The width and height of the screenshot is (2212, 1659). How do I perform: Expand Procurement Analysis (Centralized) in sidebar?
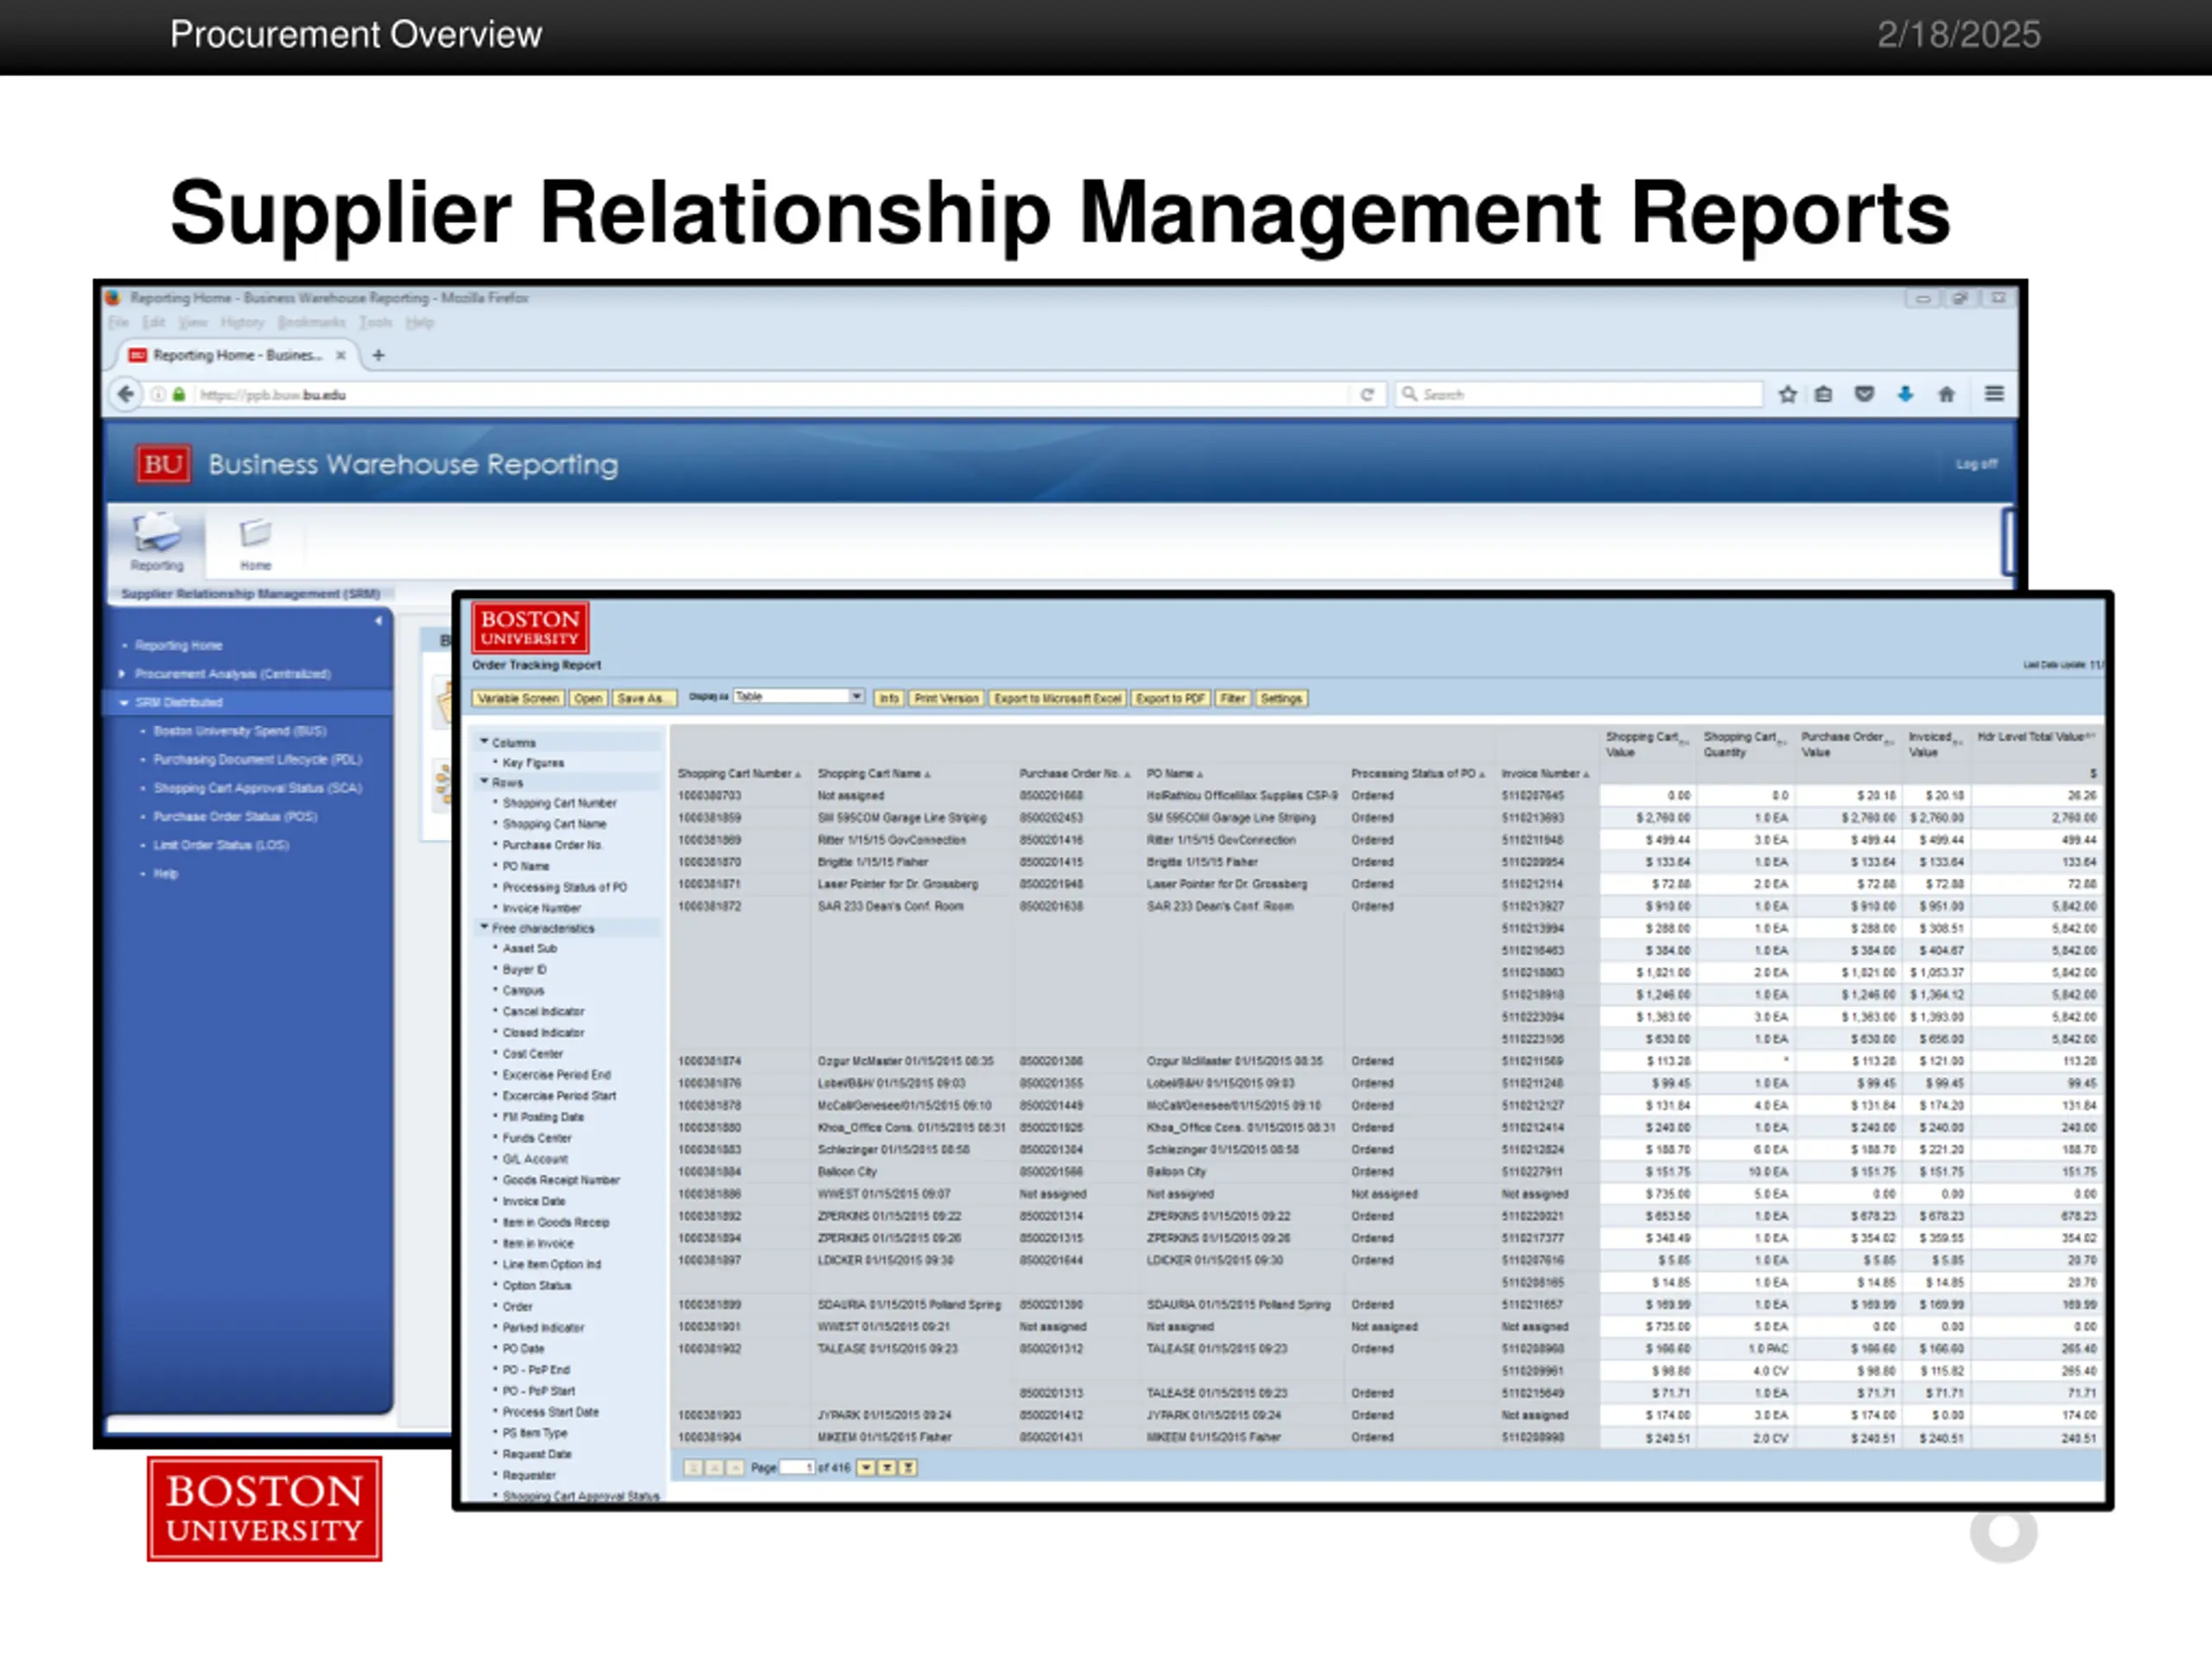point(123,674)
